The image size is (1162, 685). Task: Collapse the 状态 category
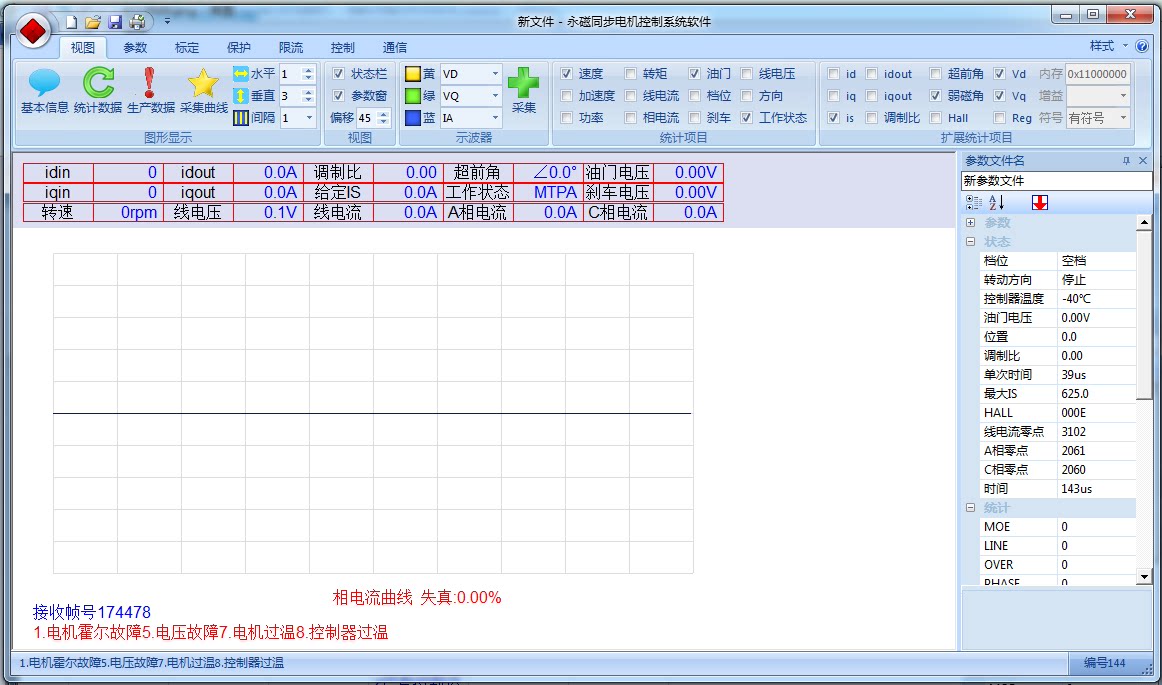click(x=971, y=242)
